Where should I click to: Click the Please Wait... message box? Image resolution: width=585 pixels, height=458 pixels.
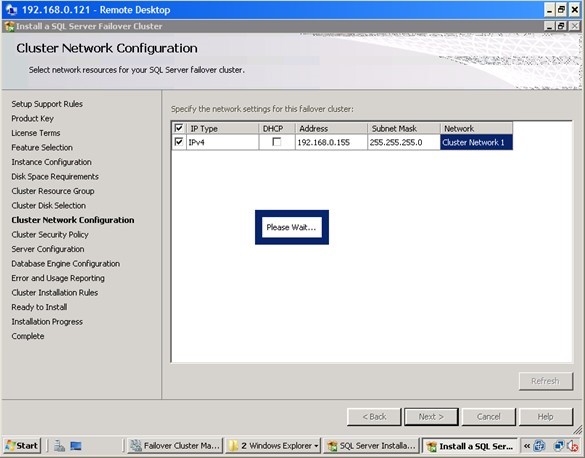point(292,227)
